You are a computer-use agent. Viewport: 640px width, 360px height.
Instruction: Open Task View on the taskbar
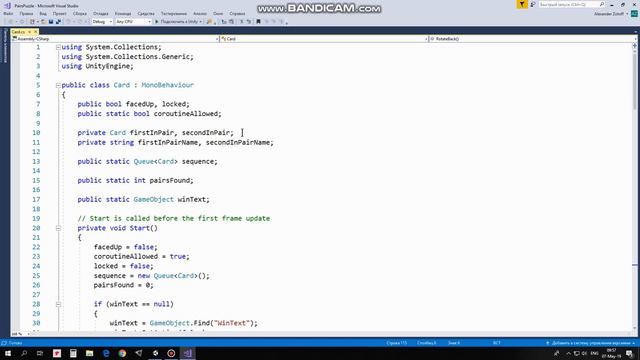coord(40,353)
